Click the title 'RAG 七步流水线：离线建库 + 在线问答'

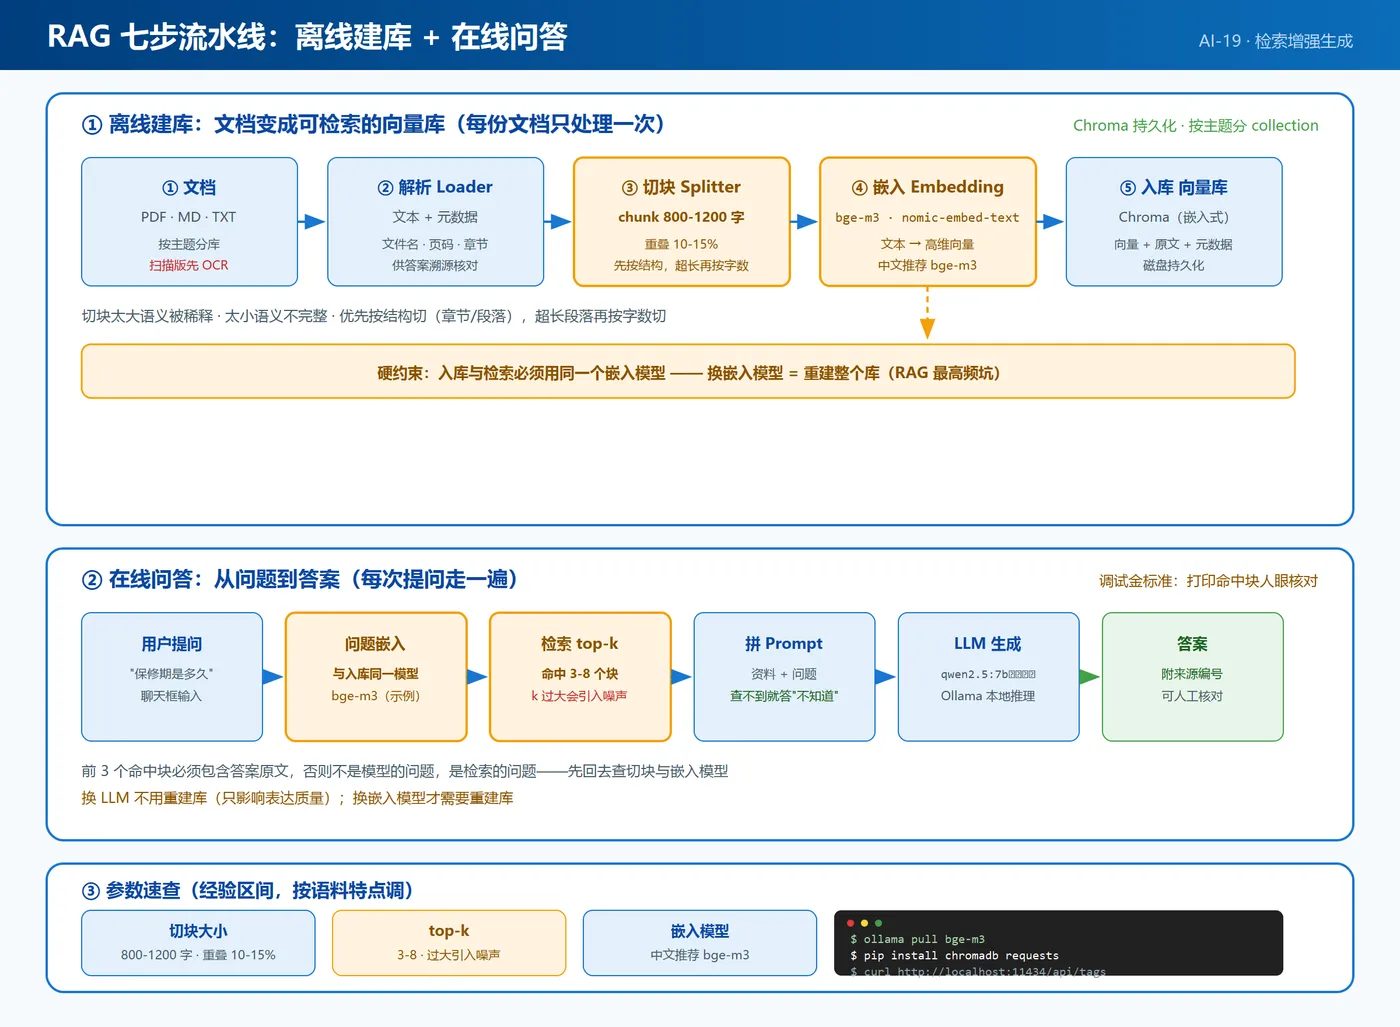pos(307,37)
